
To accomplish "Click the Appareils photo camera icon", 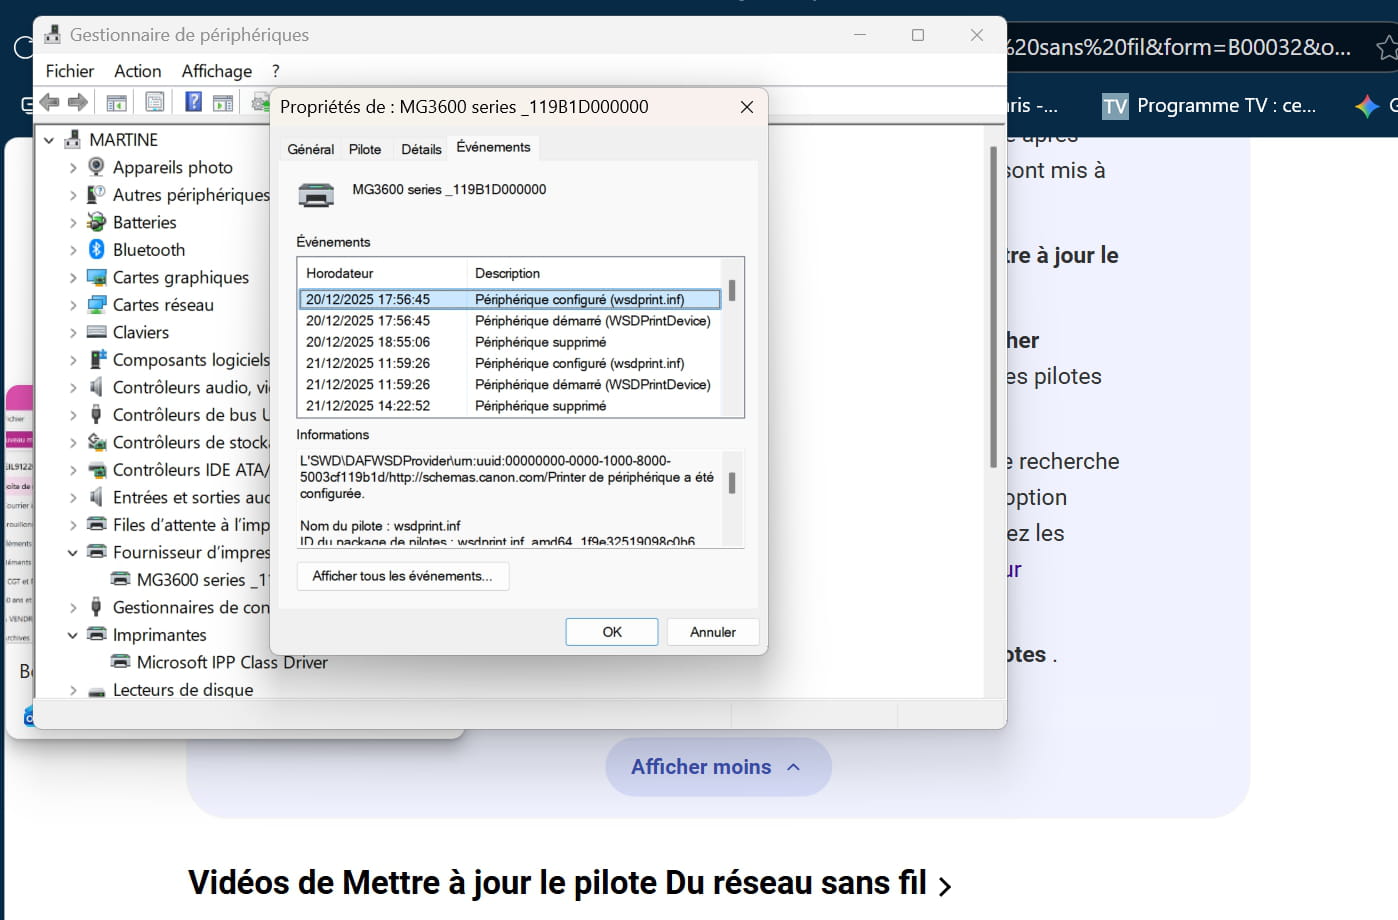I will (97, 167).
